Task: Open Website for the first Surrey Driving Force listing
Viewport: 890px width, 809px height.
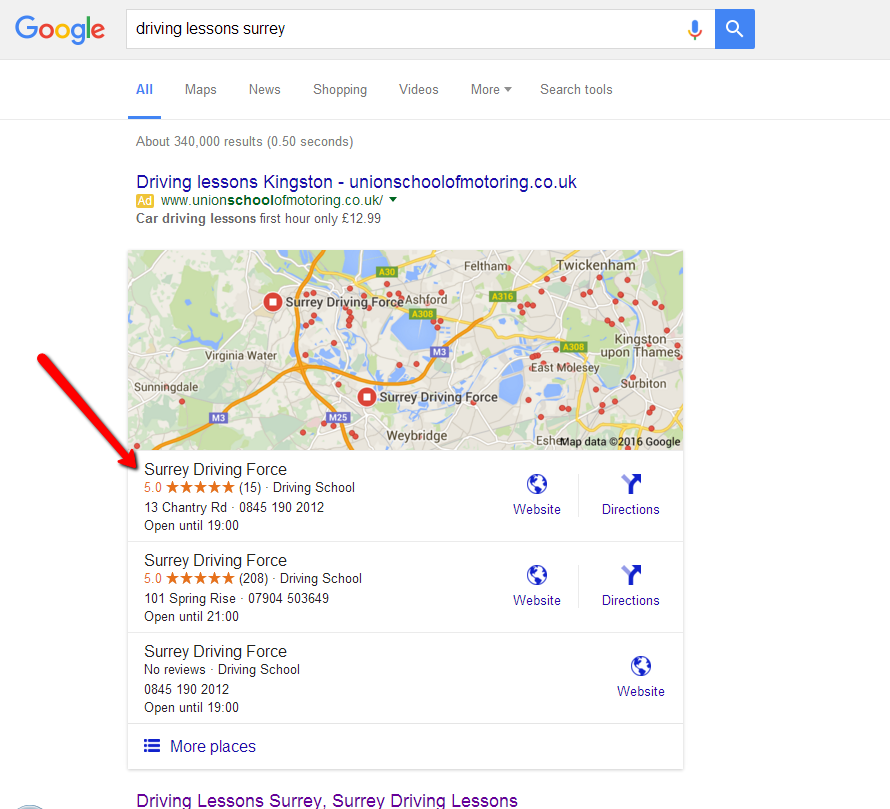Action: tap(536, 493)
